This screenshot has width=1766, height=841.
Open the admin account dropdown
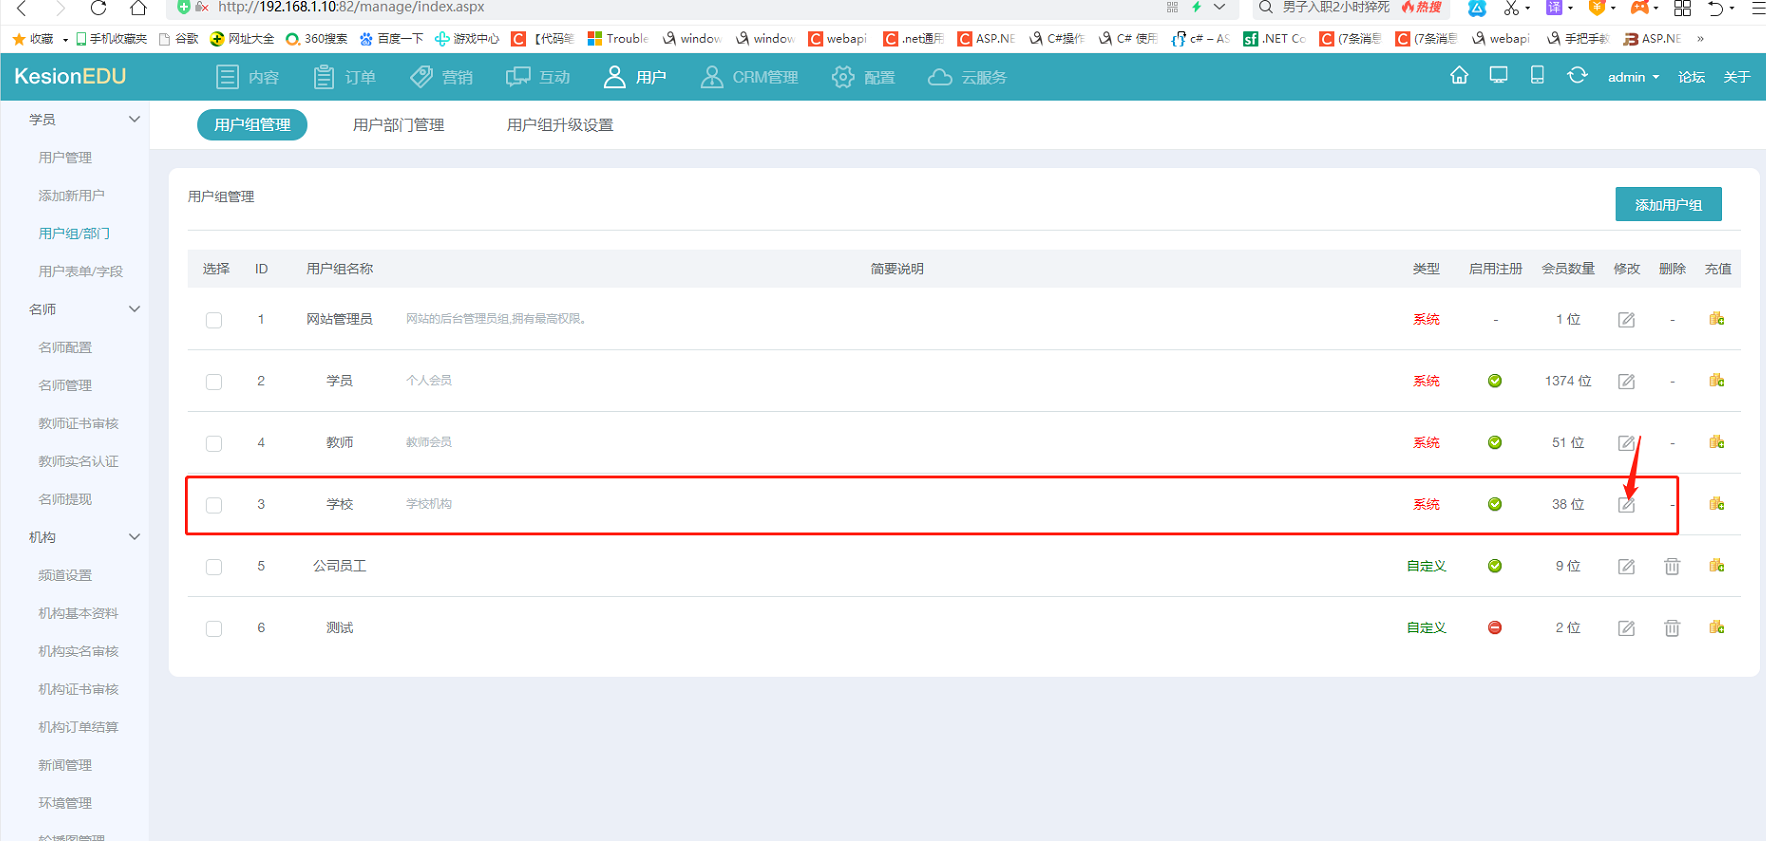click(1632, 77)
